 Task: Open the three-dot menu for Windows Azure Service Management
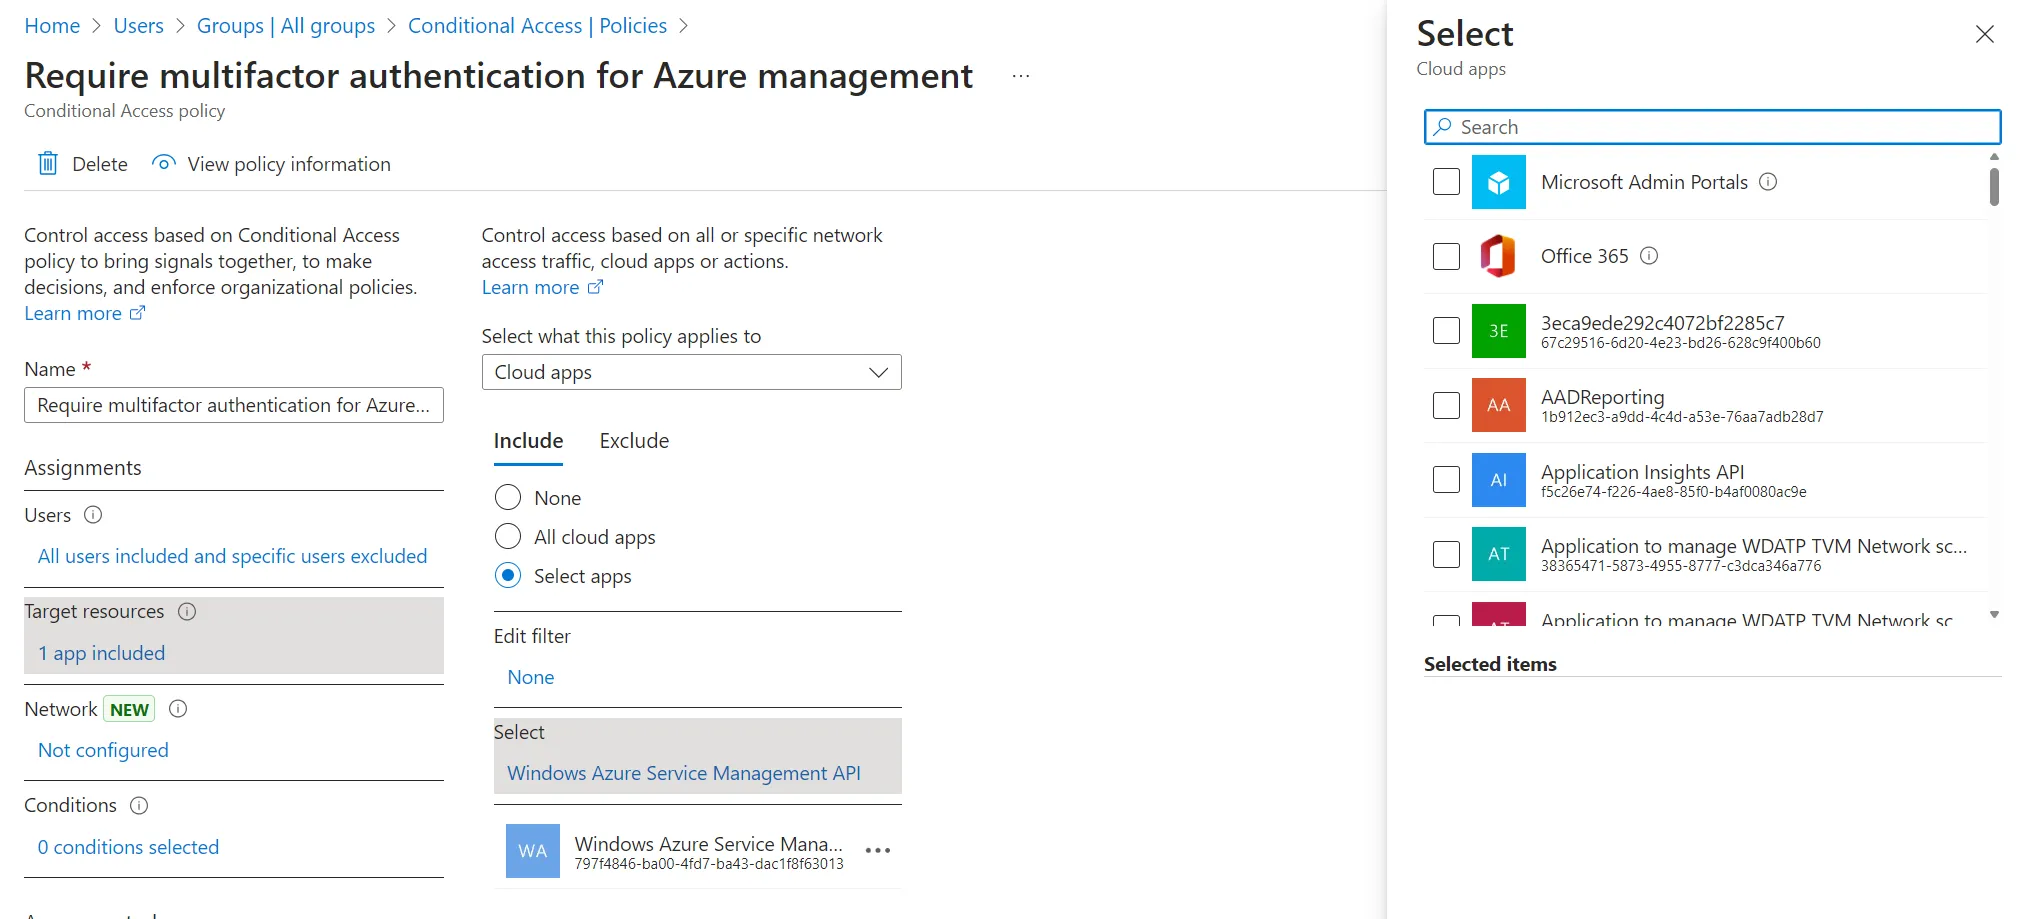tap(877, 851)
